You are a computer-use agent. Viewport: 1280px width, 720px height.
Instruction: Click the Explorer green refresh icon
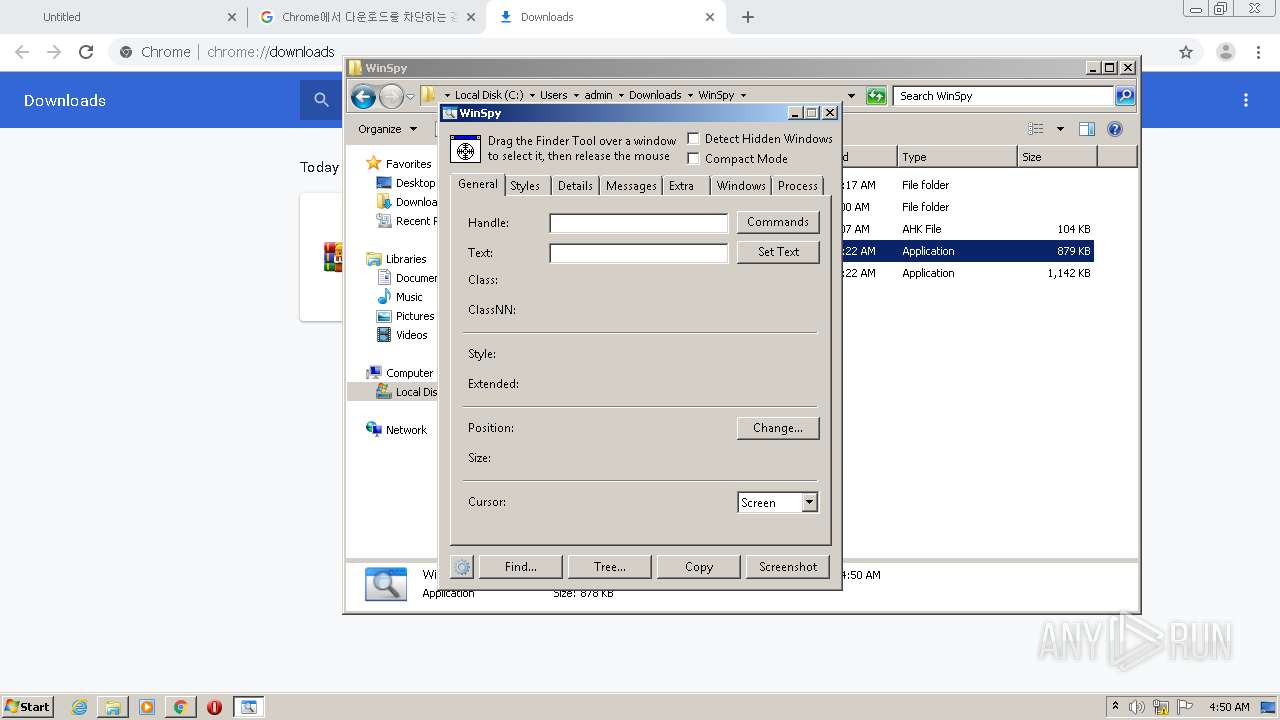click(x=876, y=96)
